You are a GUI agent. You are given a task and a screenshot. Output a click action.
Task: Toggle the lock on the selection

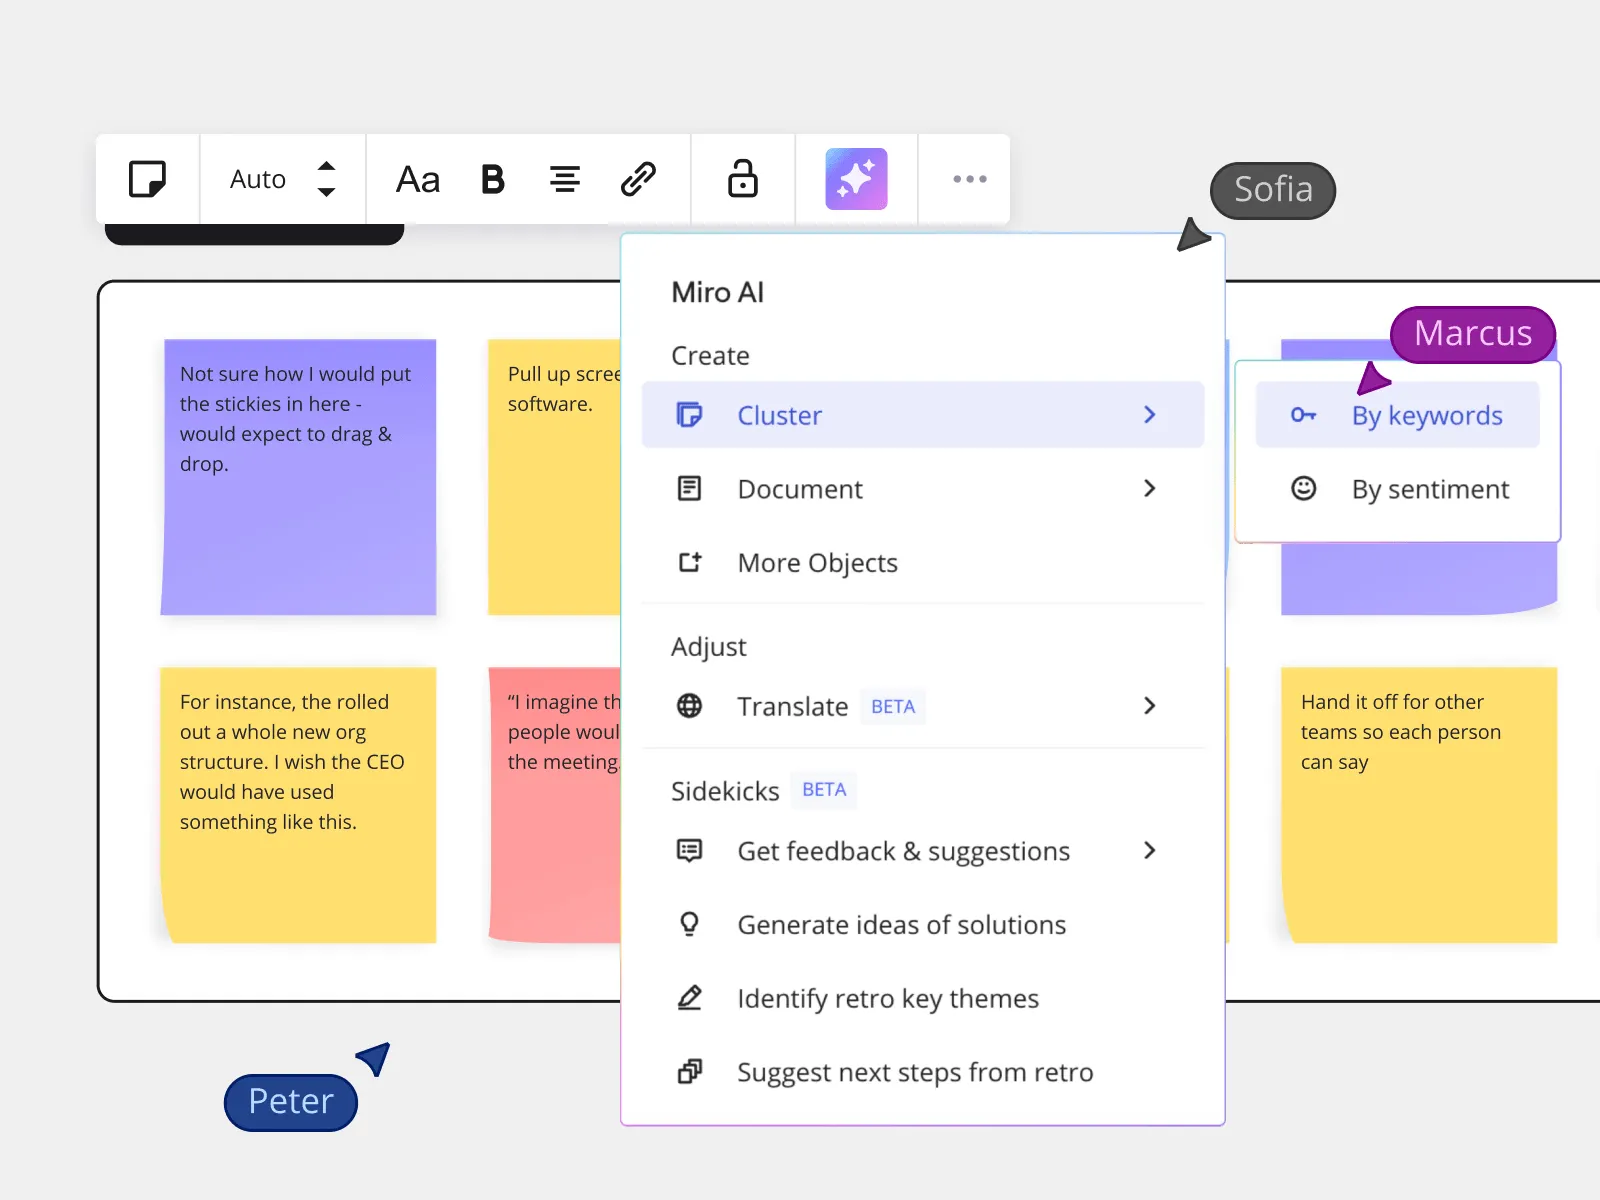click(743, 178)
